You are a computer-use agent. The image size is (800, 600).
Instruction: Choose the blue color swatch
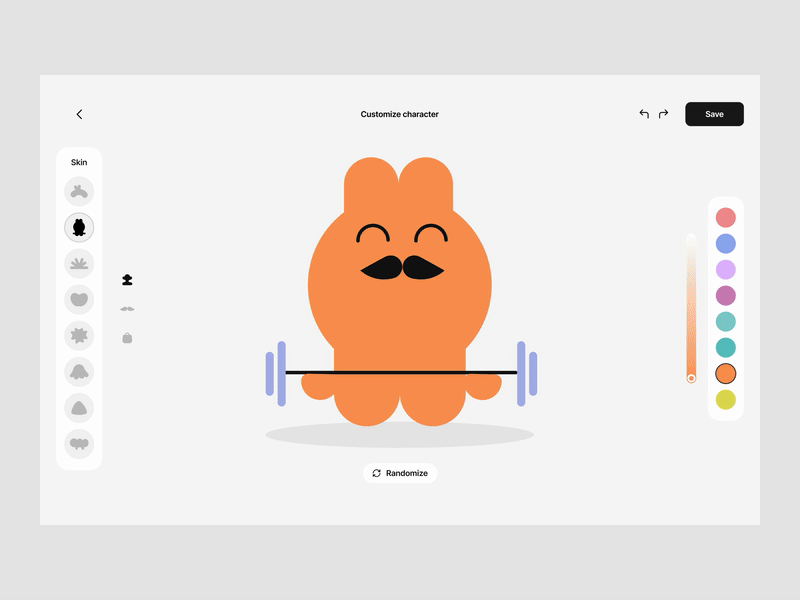tap(726, 243)
